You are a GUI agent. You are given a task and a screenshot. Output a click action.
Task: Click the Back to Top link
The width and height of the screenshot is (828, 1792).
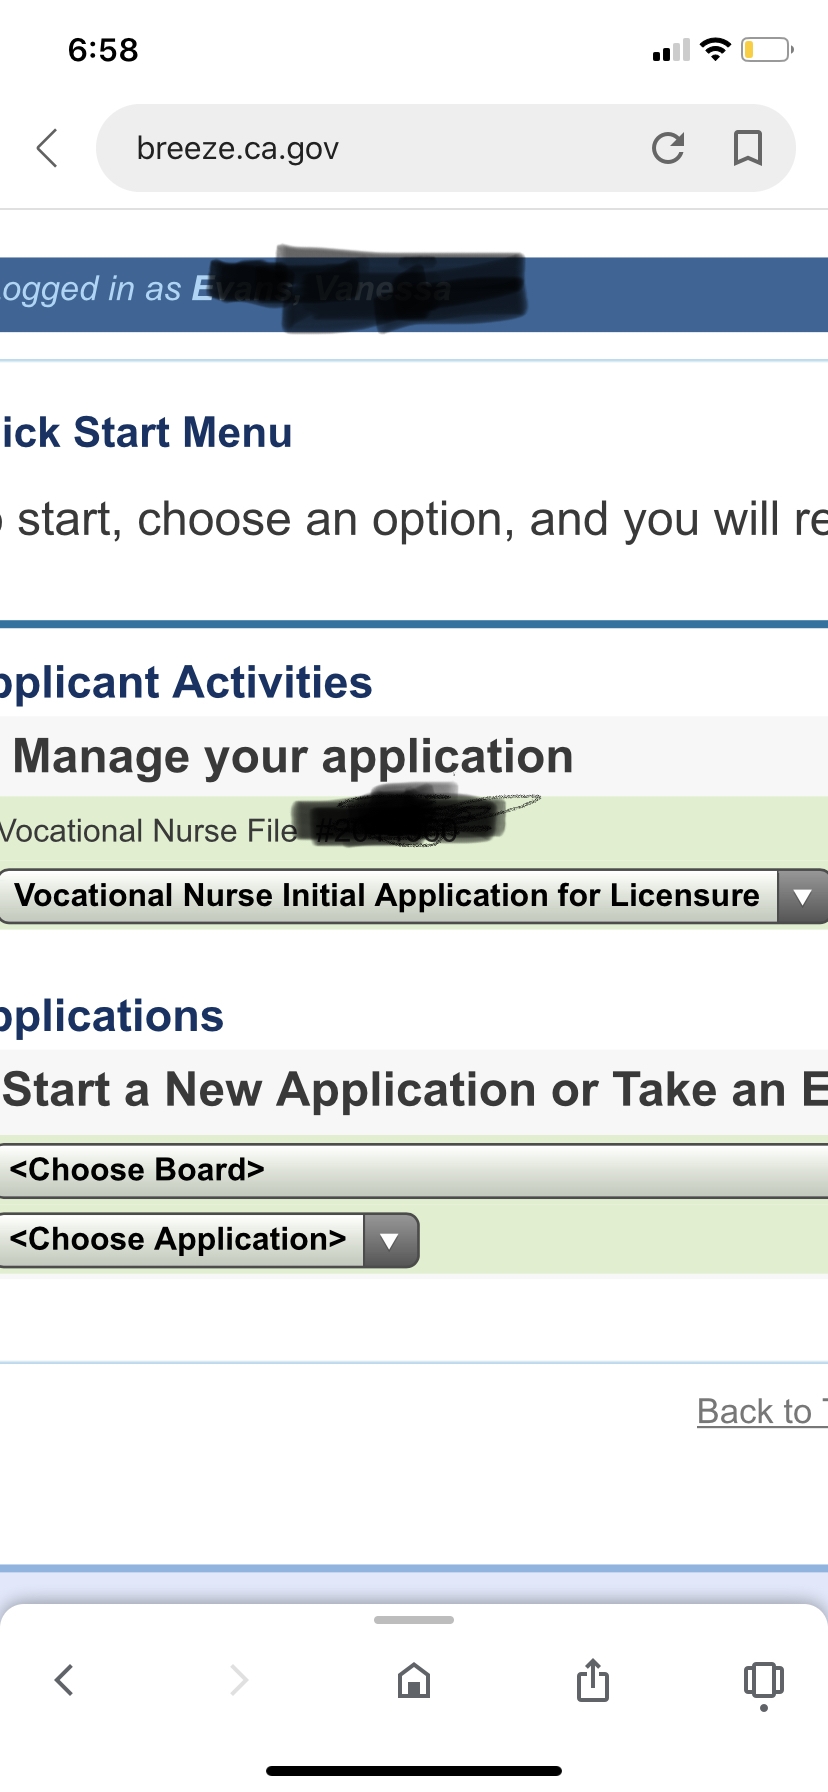[762, 1411]
